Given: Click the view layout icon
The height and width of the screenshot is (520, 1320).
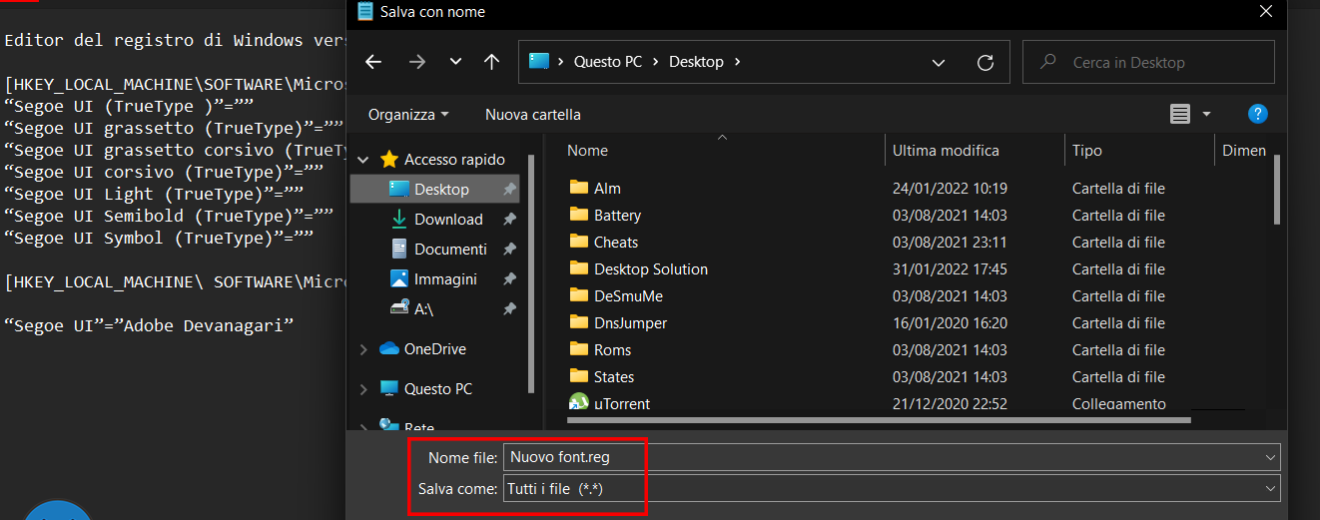Looking at the screenshot, I should 1180,114.
